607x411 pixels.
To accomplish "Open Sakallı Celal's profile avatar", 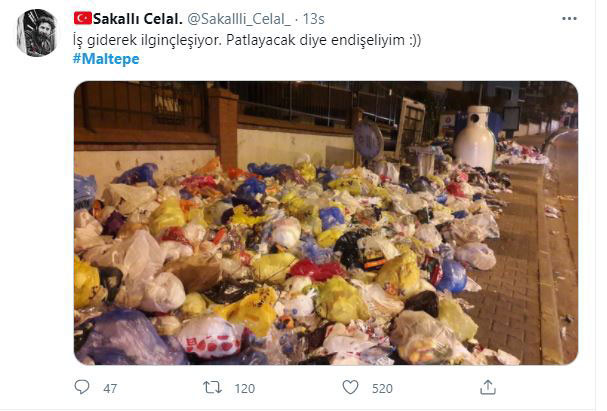I will [x=37, y=33].
